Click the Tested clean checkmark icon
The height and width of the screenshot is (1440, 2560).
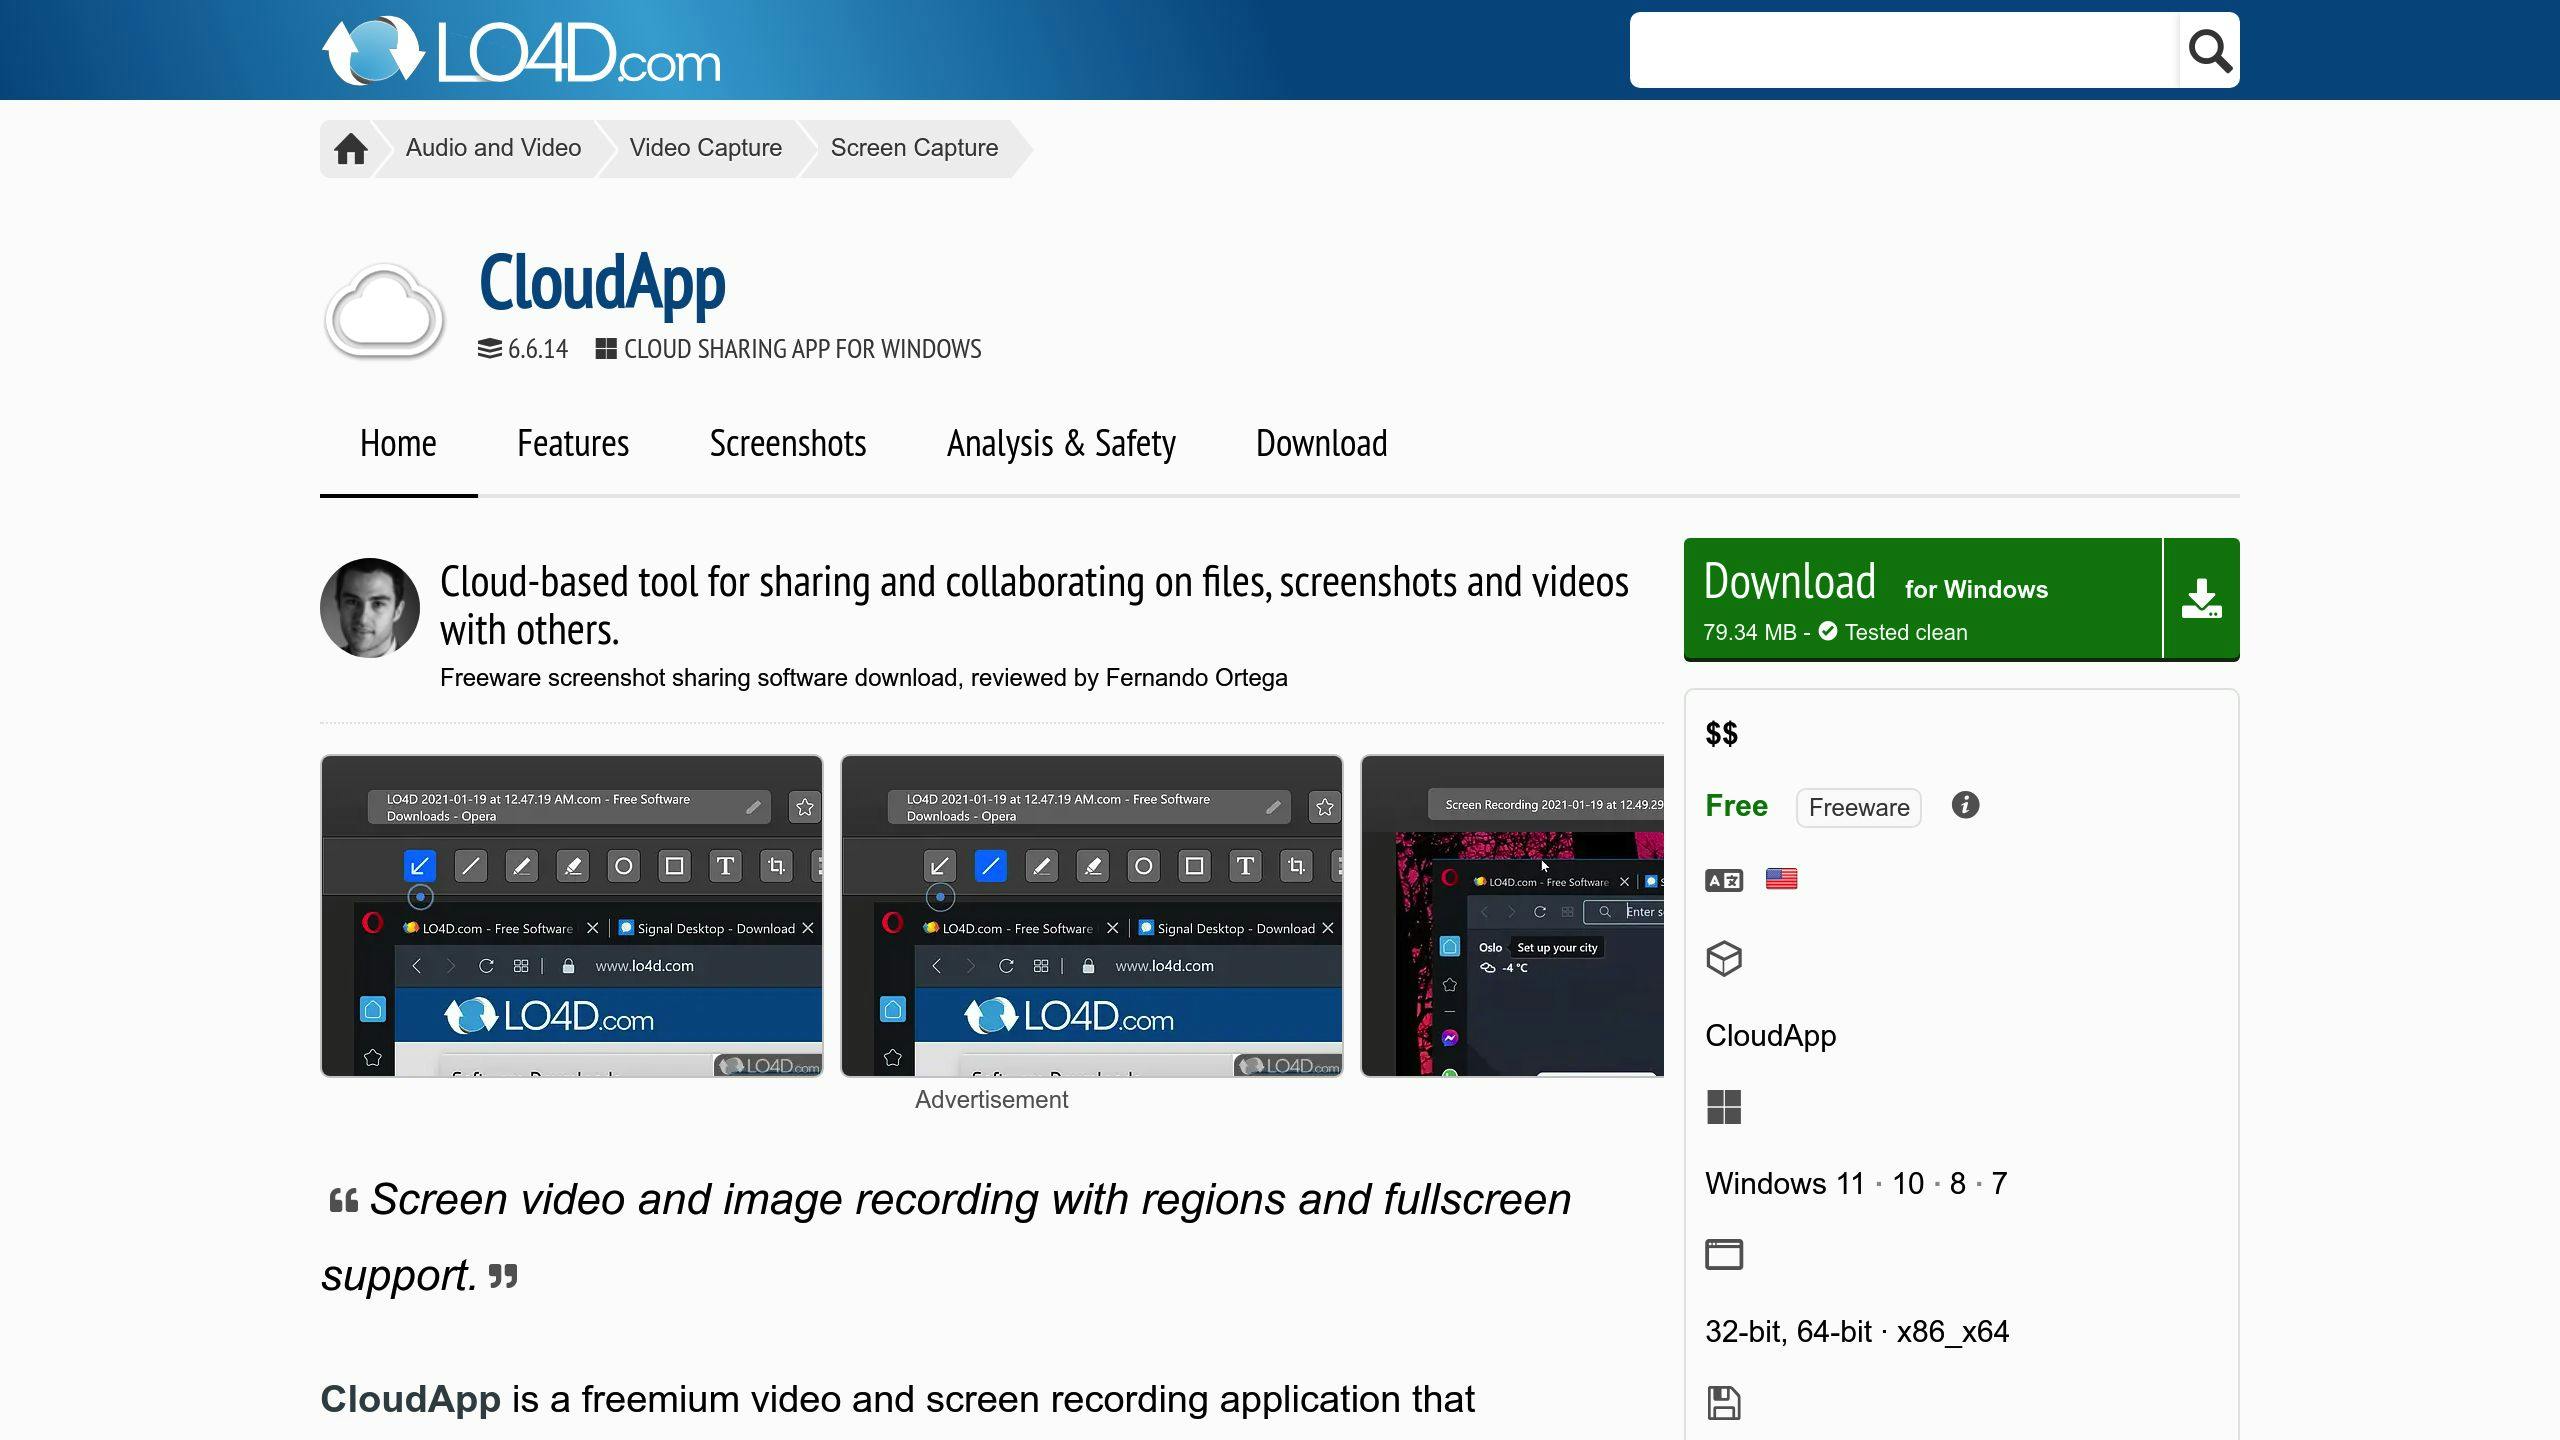1828,631
